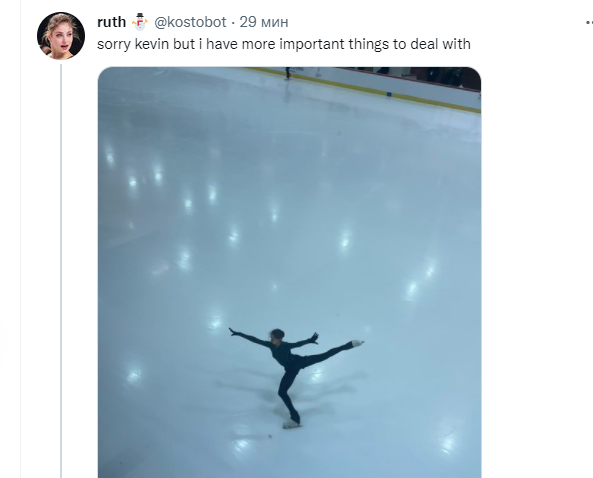Viewport: 593px width, 478px height.
Task: Open the tweet's more options dots
Action: click(589, 23)
